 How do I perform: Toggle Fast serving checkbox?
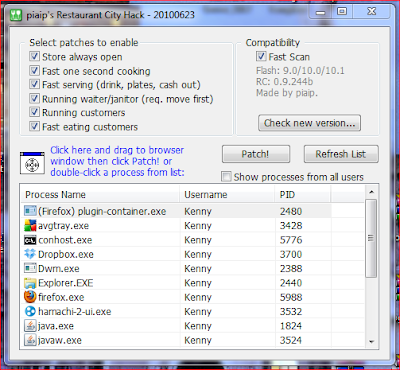point(34,84)
